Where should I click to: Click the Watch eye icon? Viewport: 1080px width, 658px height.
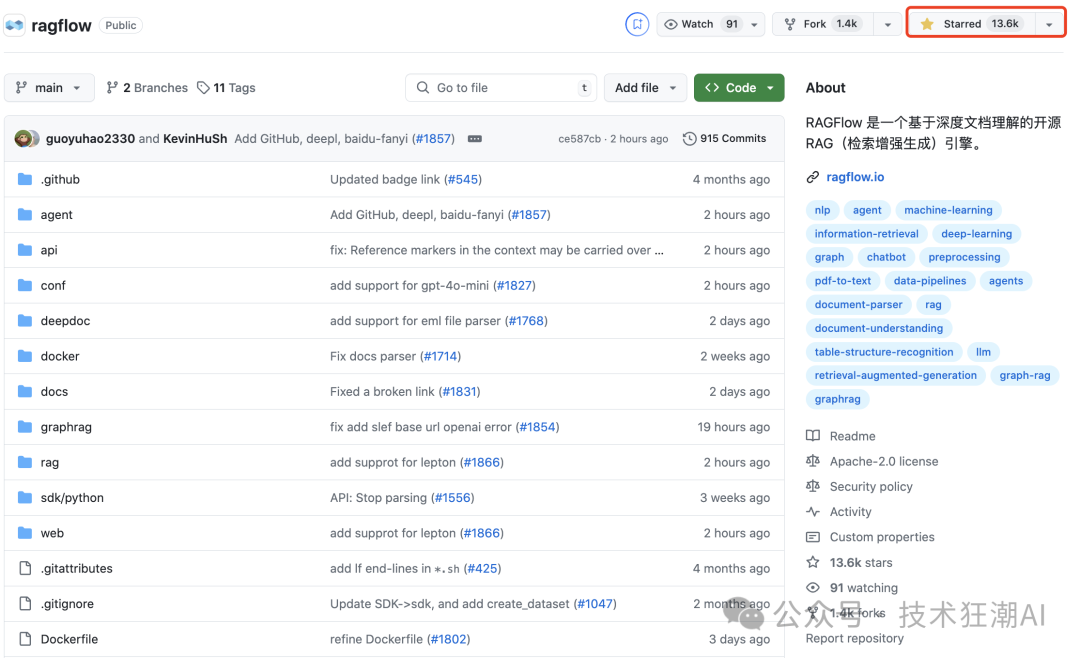pyautogui.click(x=668, y=23)
